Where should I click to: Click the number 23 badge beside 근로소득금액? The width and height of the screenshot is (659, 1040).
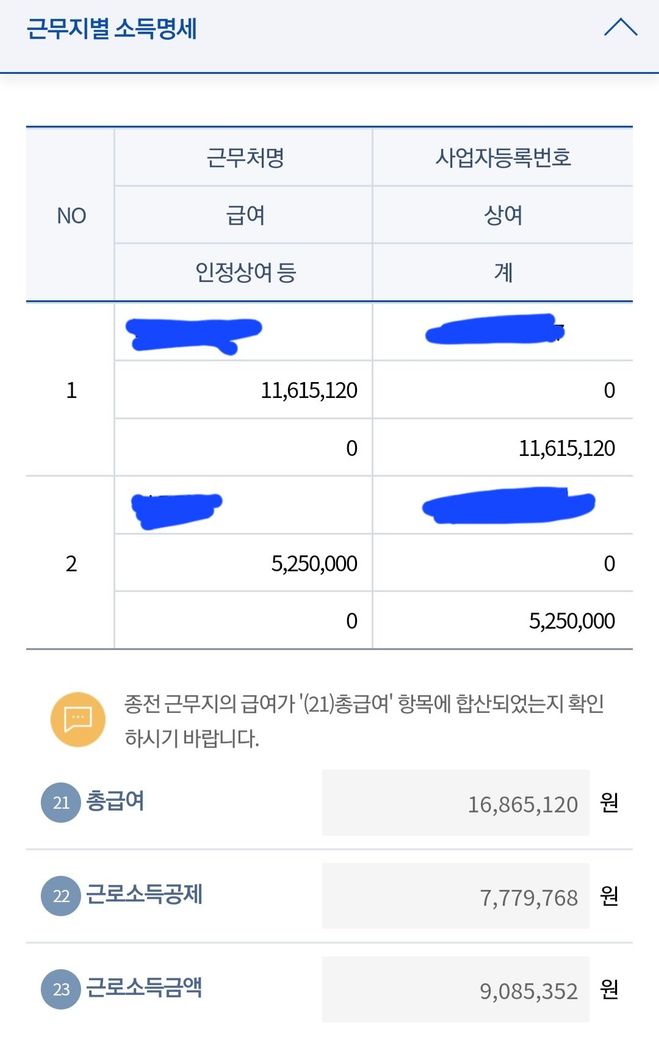[61, 989]
